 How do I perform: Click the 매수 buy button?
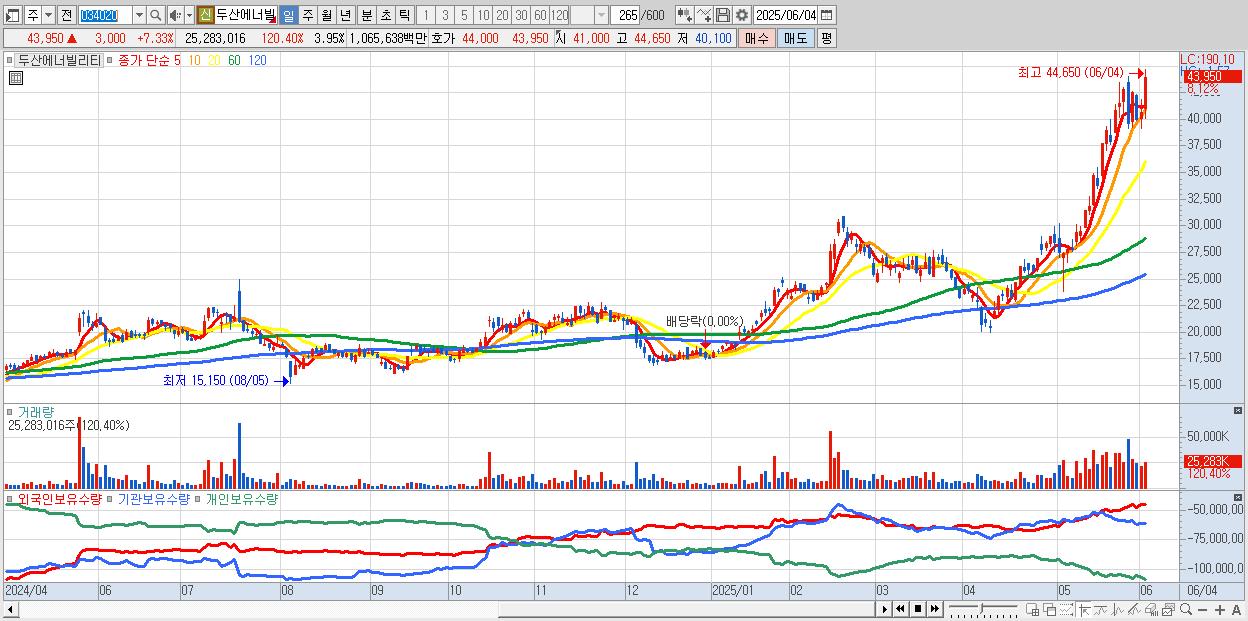pyautogui.click(x=756, y=38)
